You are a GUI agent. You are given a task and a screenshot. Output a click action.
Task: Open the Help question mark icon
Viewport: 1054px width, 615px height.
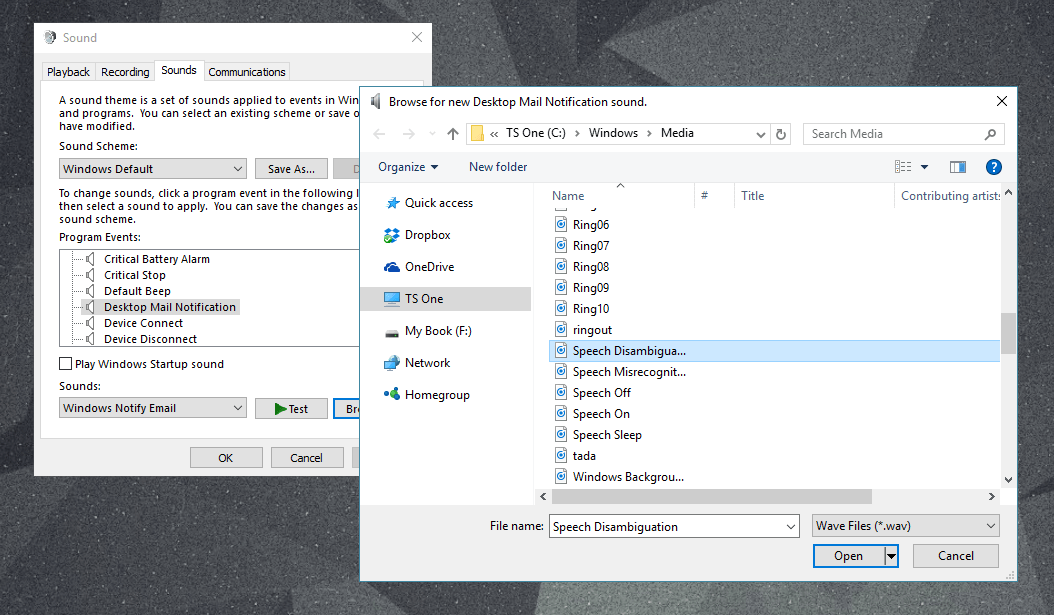point(993,167)
